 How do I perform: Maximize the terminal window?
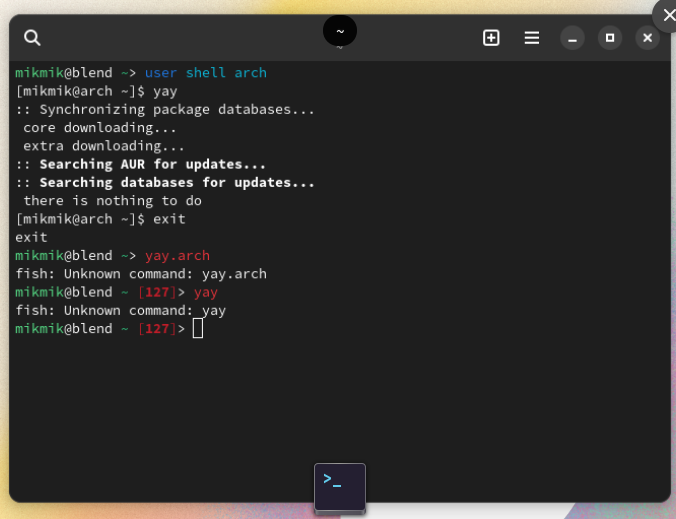610,38
